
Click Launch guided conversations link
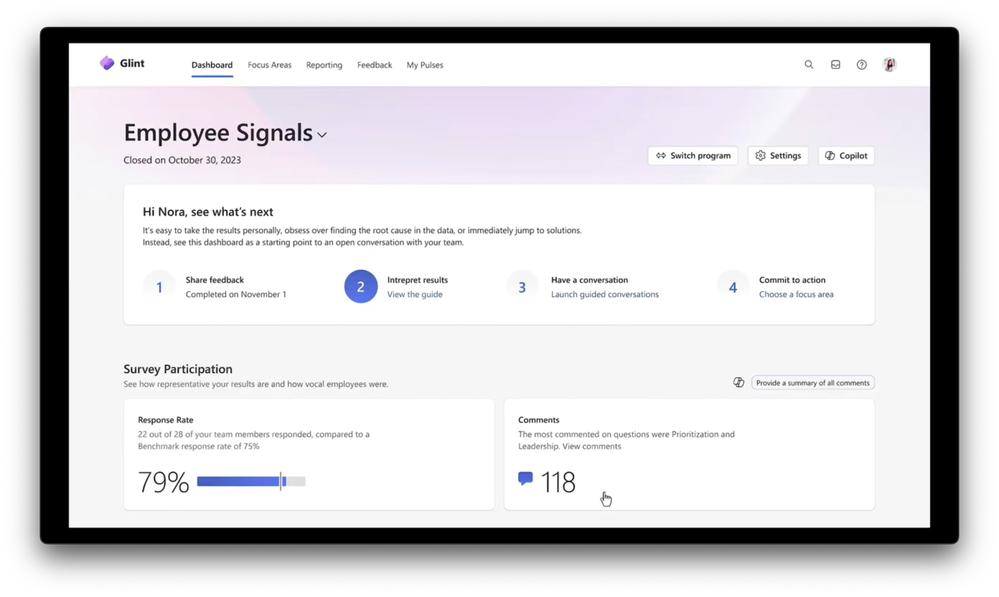(x=605, y=294)
